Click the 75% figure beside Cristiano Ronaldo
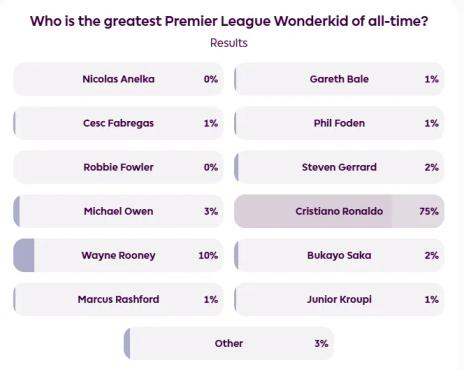 (x=429, y=211)
